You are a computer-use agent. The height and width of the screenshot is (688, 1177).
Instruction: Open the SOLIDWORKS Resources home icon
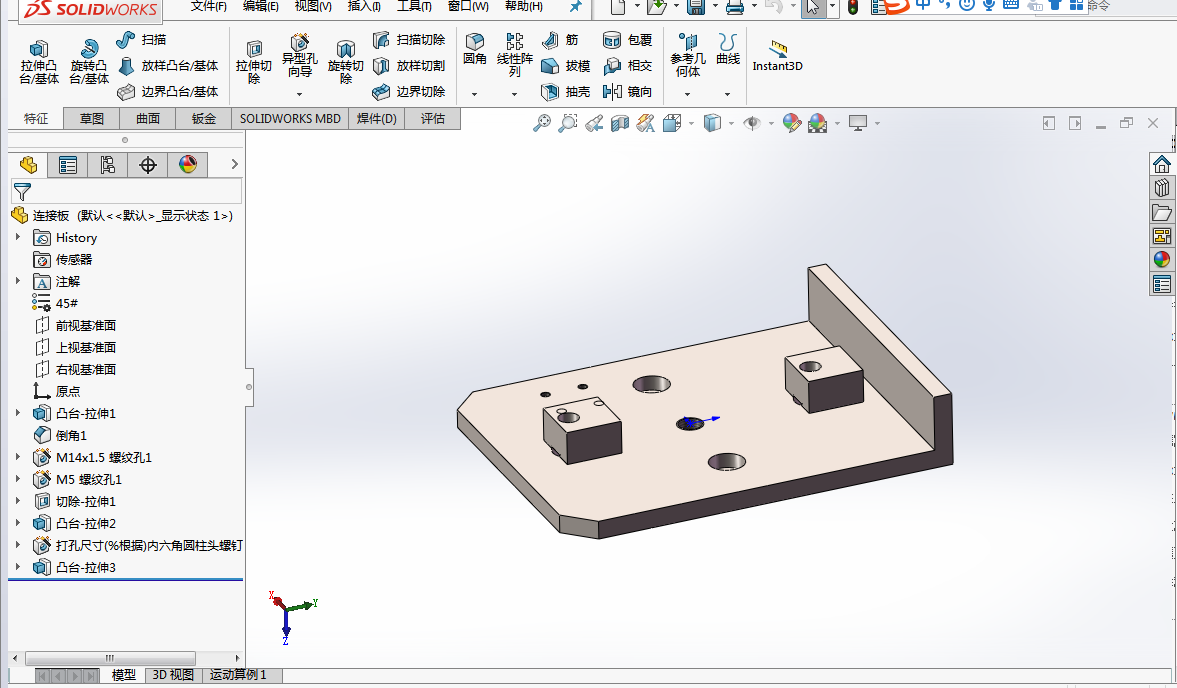(x=1161, y=164)
